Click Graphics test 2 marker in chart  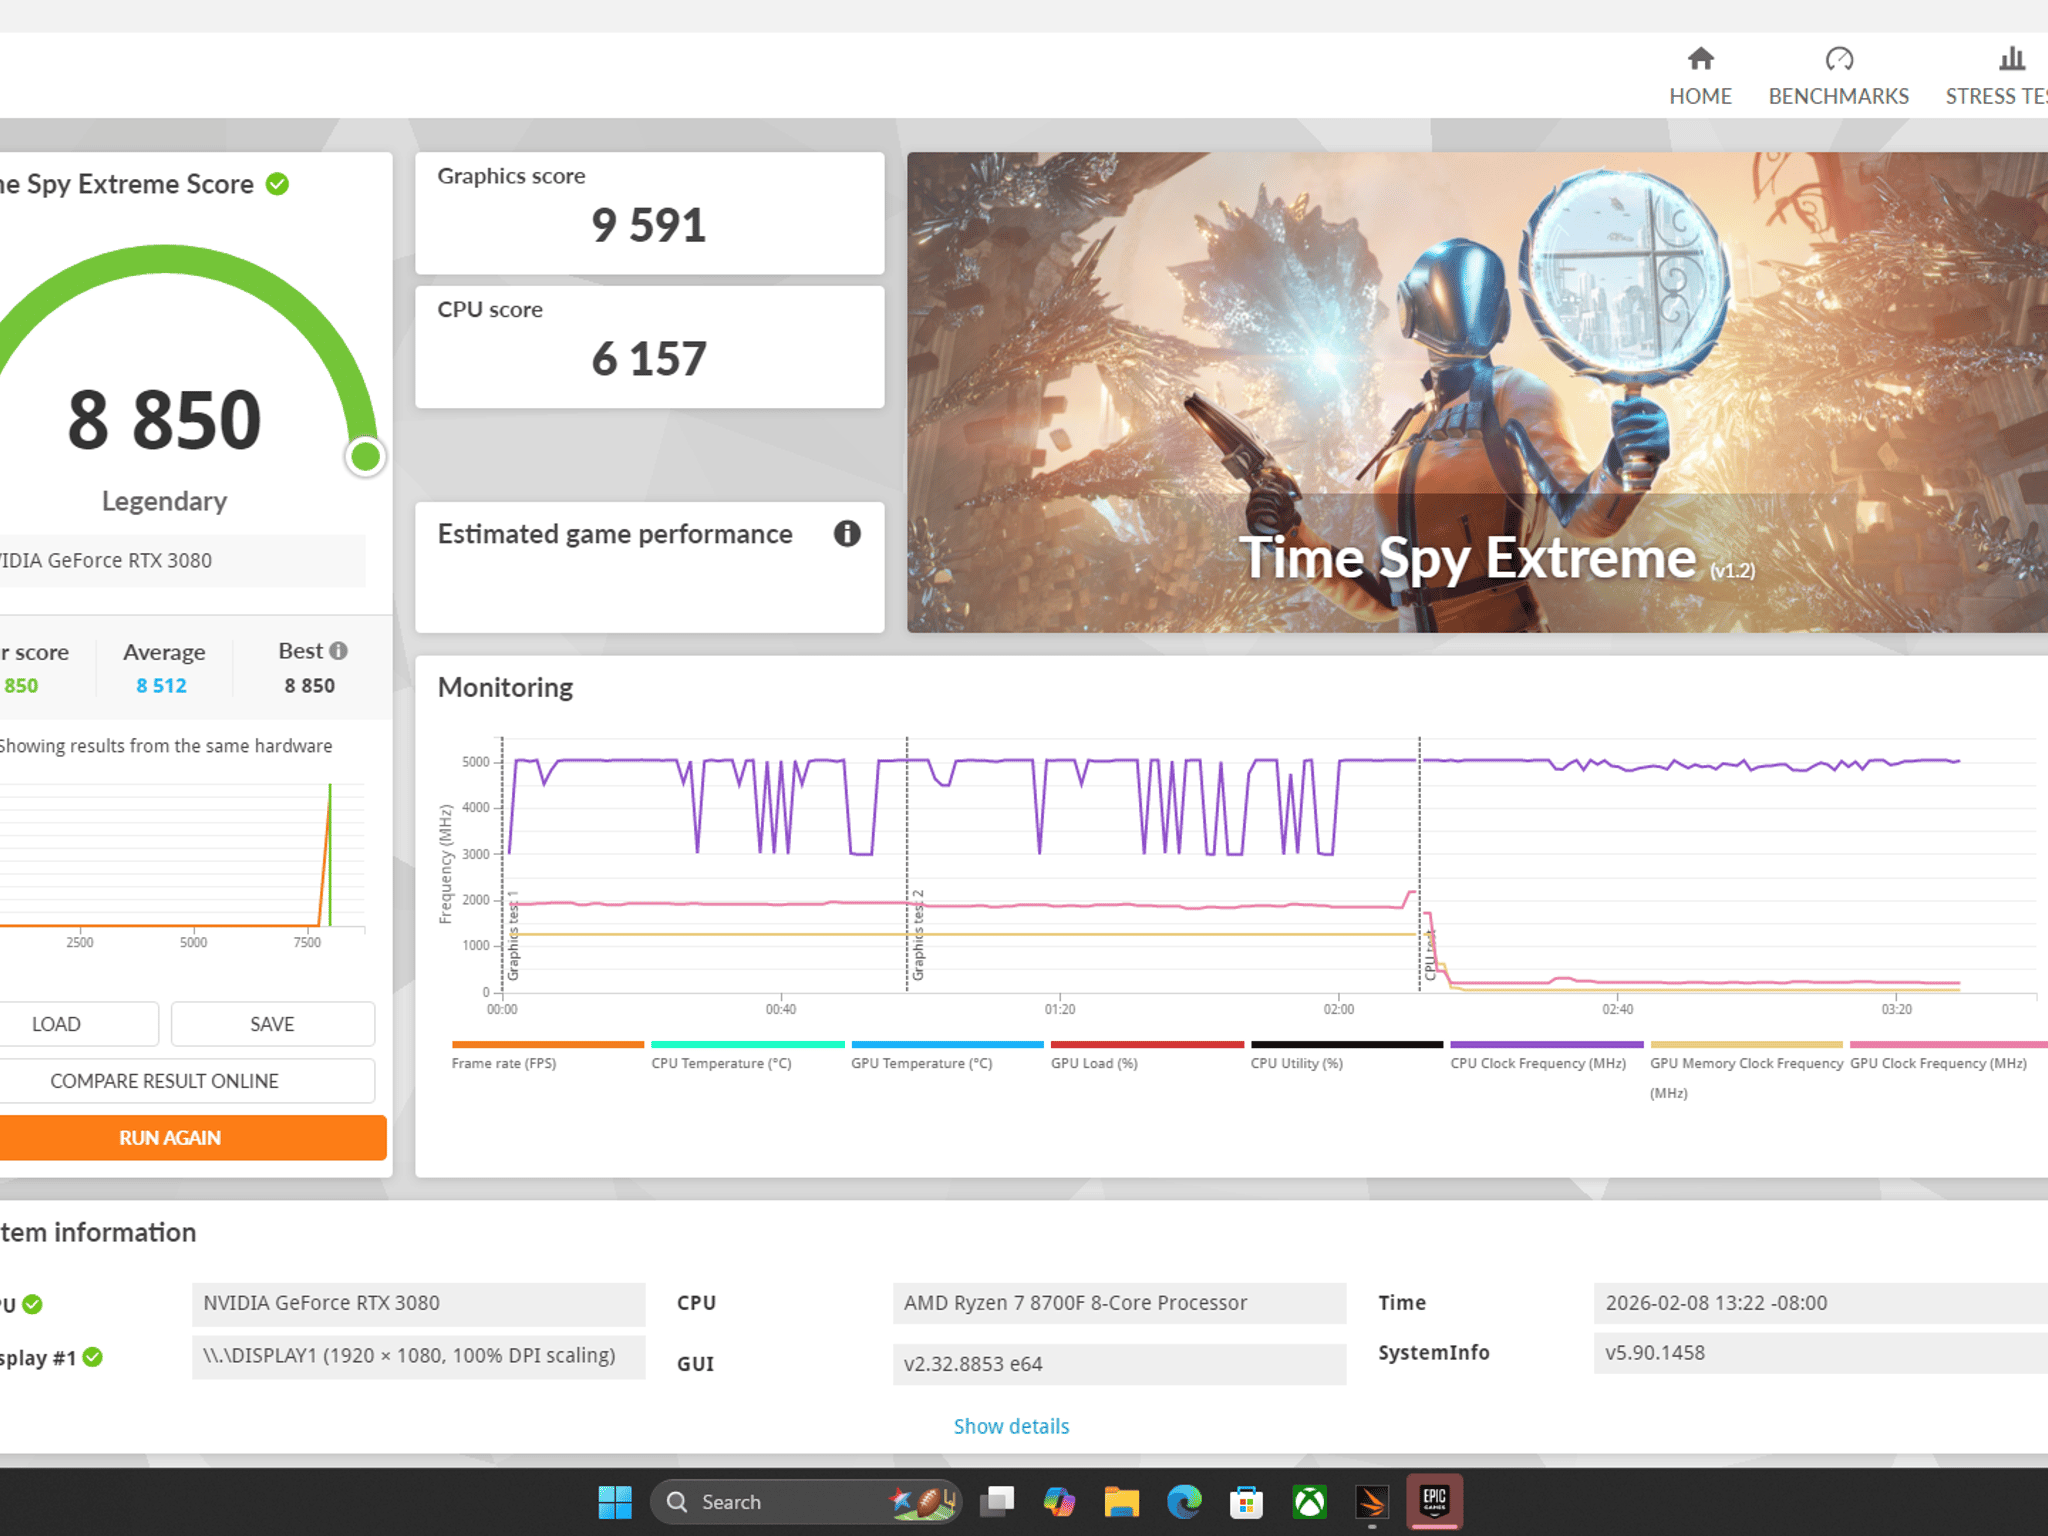pos(918,935)
